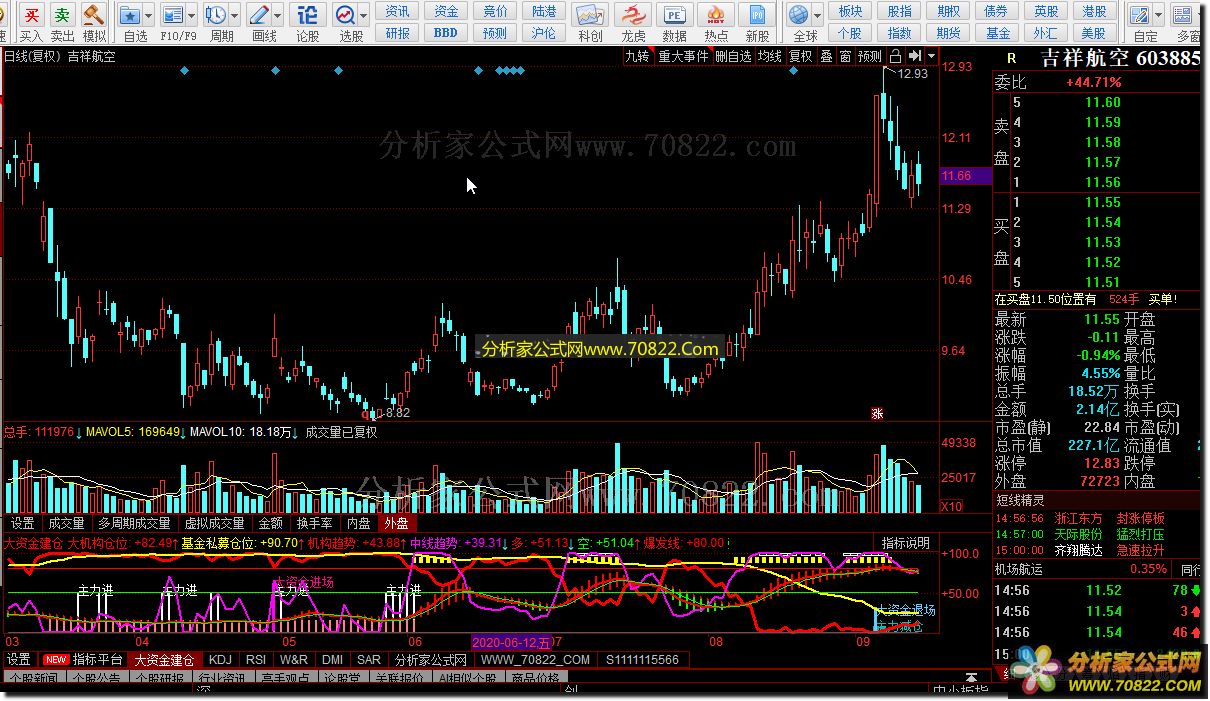Select the 外盘 tab

click(x=396, y=523)
